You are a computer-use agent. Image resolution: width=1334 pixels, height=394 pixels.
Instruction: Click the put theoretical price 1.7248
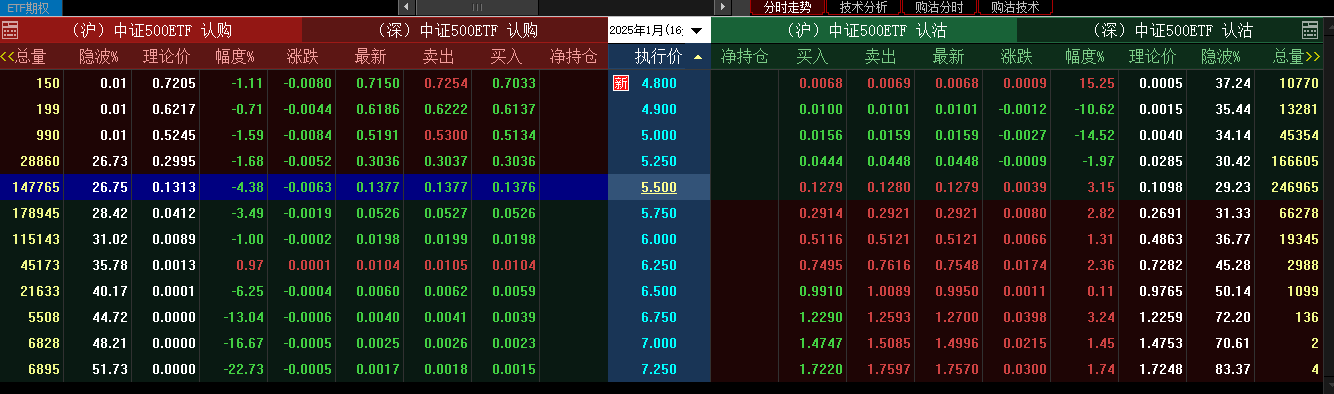(1161, 369)
